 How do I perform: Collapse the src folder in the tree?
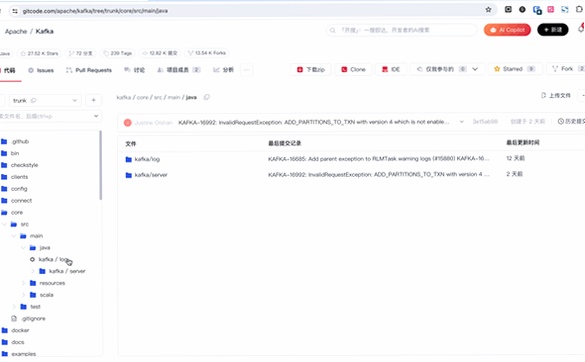coord(4,224)
